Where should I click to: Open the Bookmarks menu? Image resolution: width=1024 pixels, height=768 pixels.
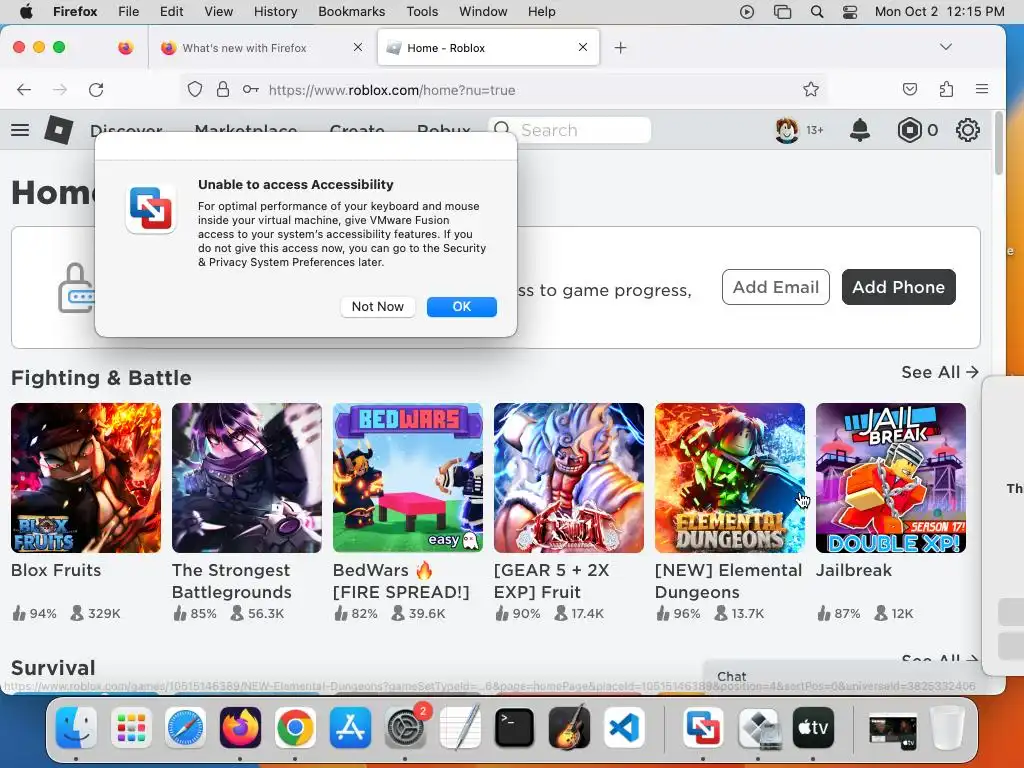point(351,12)
